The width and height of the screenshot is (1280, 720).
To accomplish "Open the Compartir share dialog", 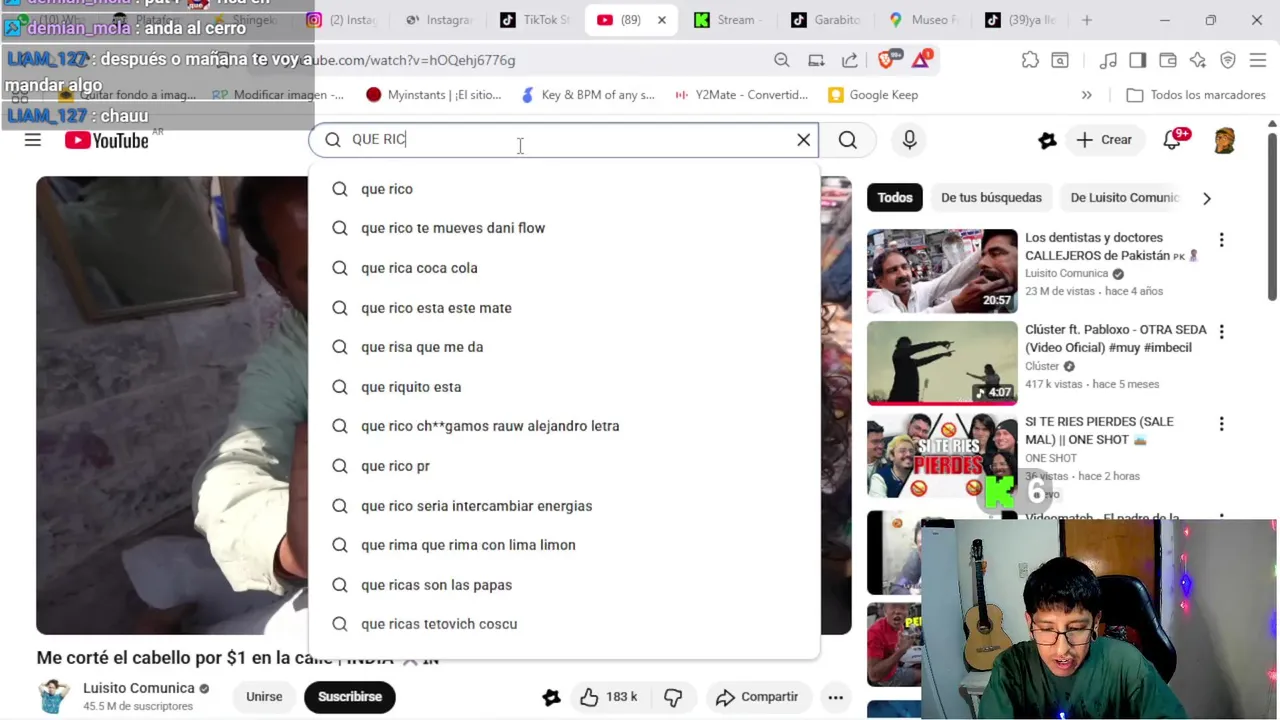I will (757, 697).
